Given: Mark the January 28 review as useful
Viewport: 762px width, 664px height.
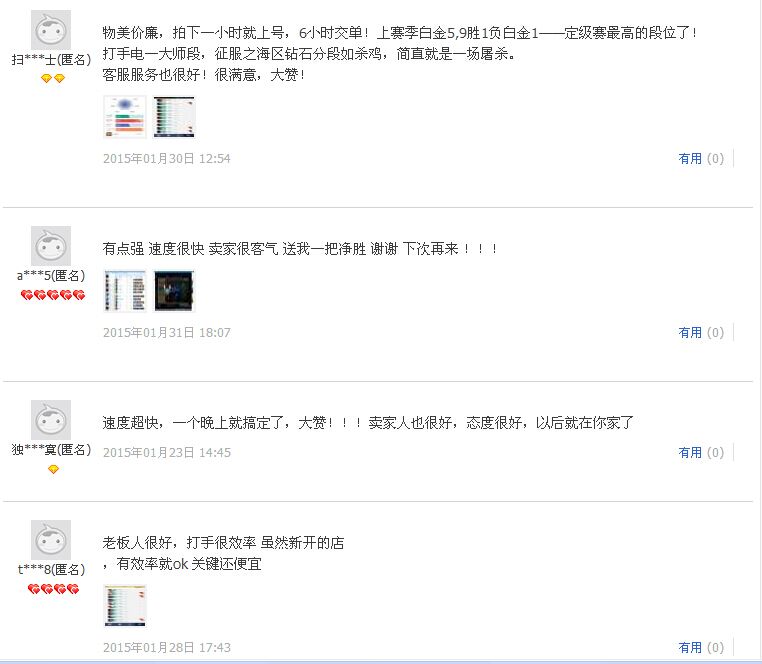Looking at the screenshot, I should pyautogui.click(x=701, y=647).
